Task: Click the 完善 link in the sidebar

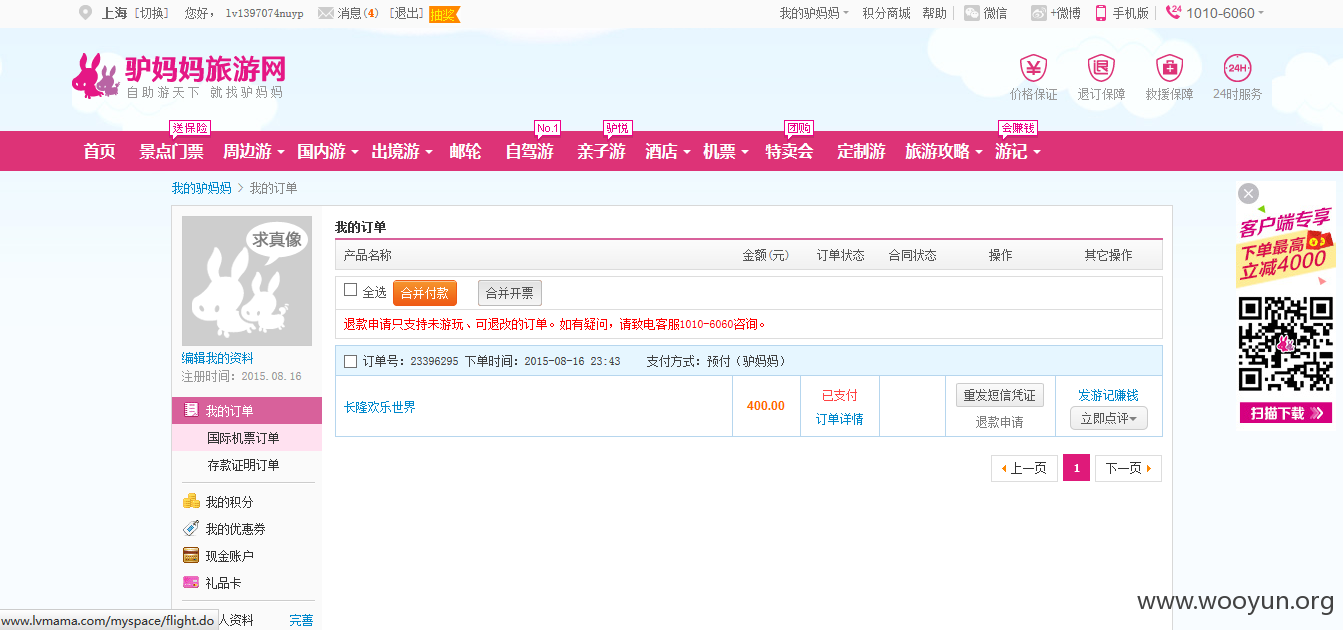Action: pos(301,620)
